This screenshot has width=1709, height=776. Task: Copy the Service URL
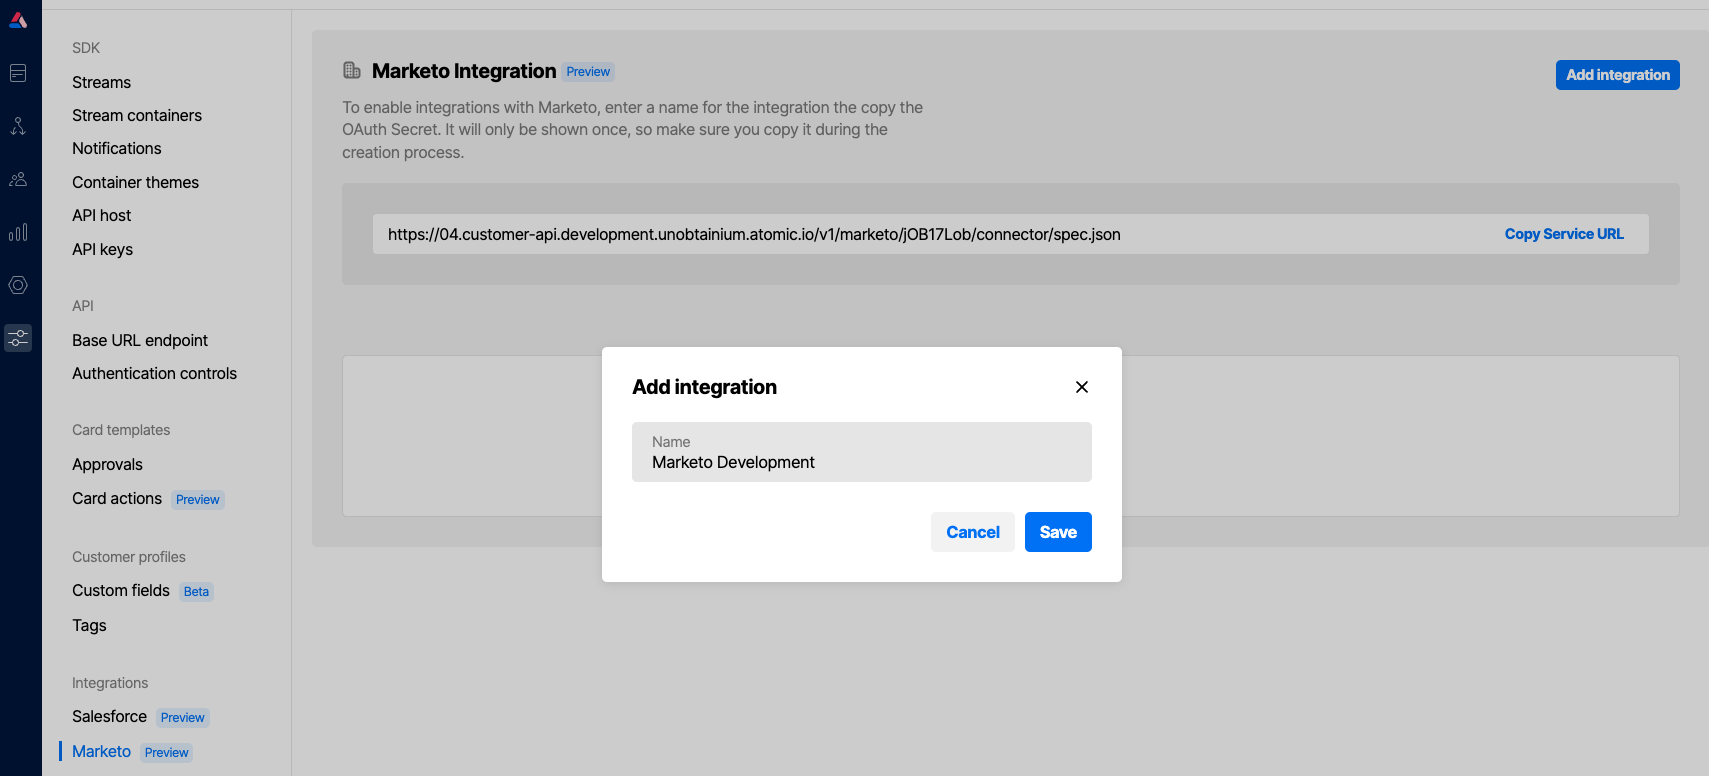(1564, 234)
